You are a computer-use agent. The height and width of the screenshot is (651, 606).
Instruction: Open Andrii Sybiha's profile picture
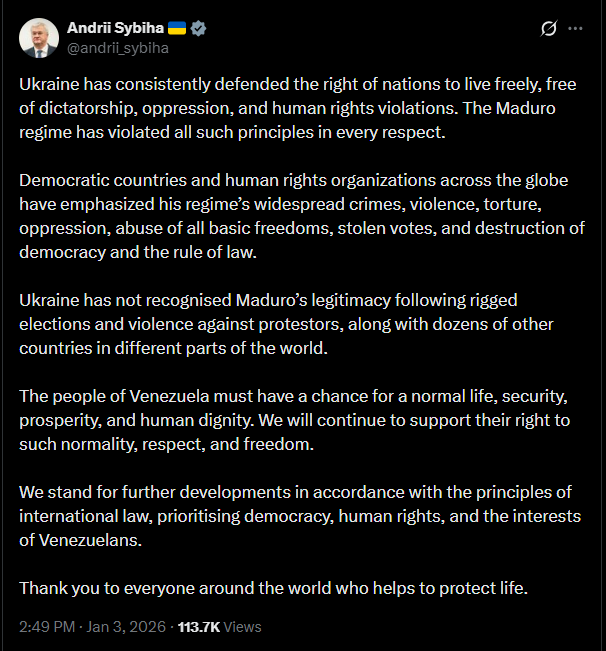(x=38, y=37)
